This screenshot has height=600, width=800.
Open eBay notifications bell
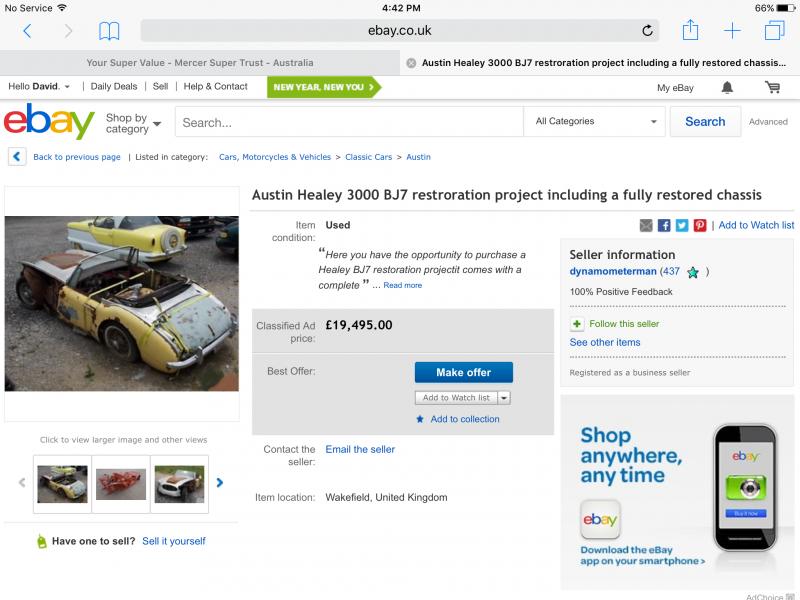727,88
